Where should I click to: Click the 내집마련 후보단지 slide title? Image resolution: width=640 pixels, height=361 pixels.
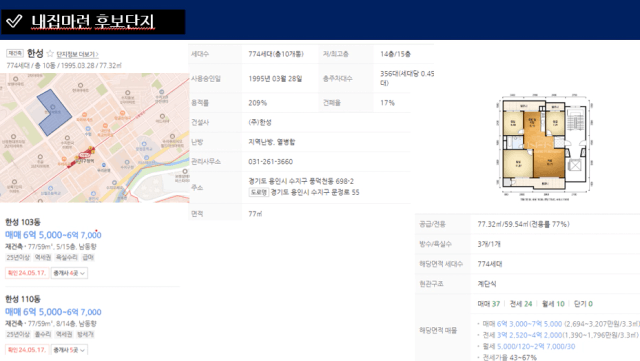[x=93, y=21]
